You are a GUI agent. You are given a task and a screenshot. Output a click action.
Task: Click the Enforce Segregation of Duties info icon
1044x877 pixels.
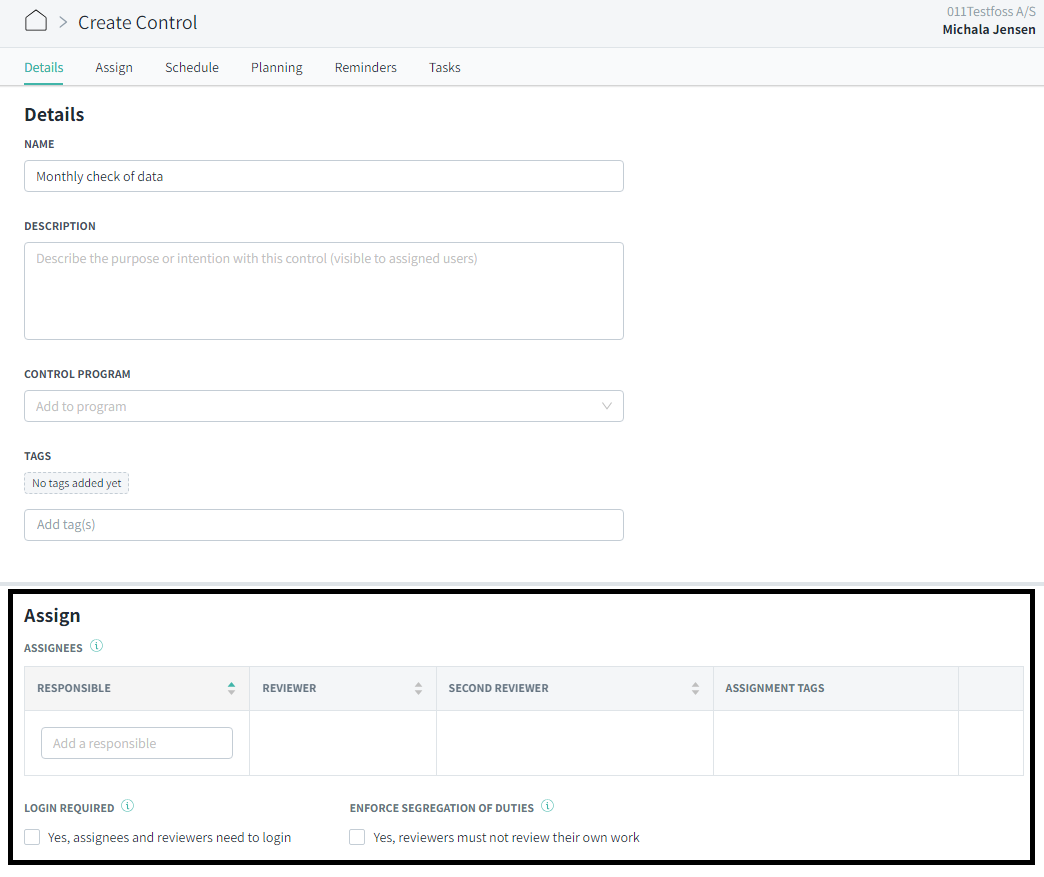[547, 805]
